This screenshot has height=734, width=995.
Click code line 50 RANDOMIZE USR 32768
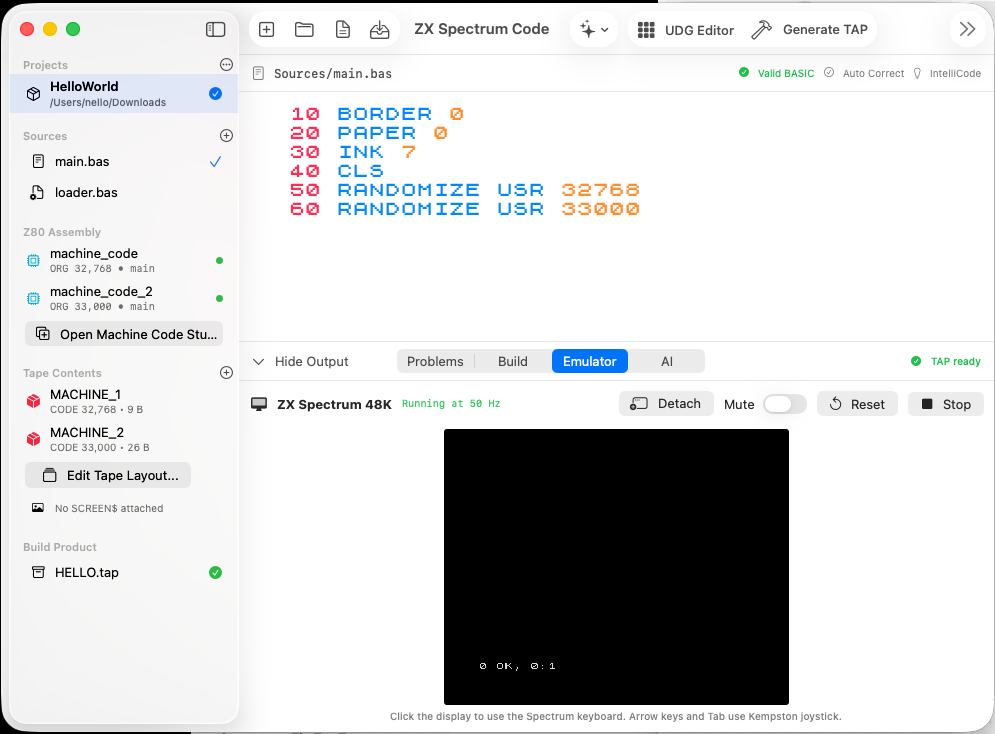coord(465,190)
